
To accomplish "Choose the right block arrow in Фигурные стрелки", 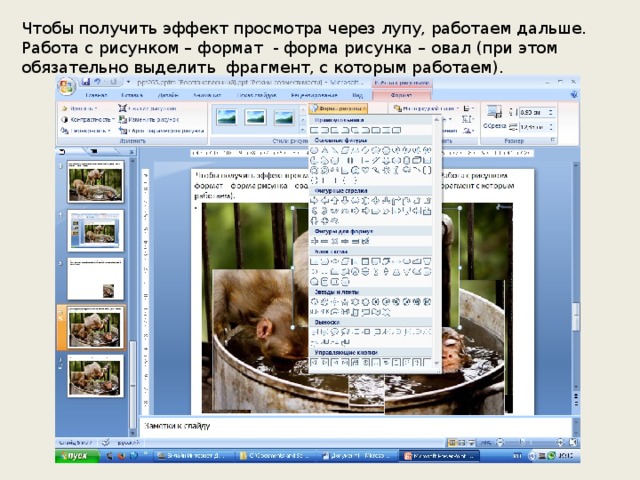I will click(x=314, y=201).
